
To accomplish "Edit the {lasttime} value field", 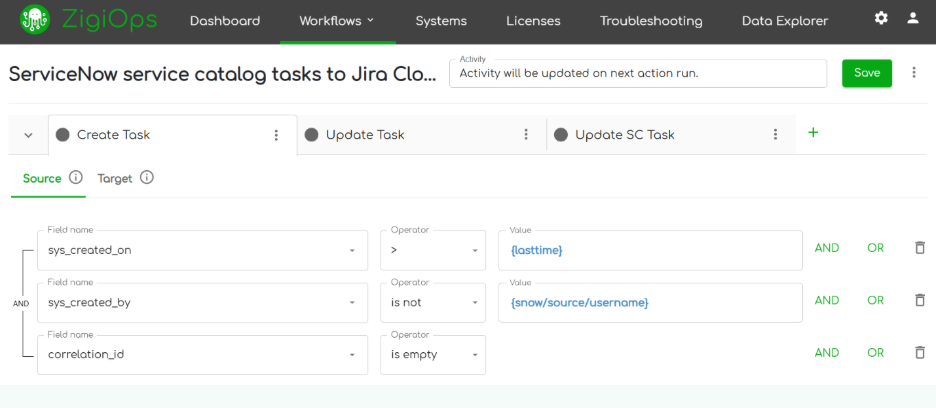I will click(x=650, y=250).
